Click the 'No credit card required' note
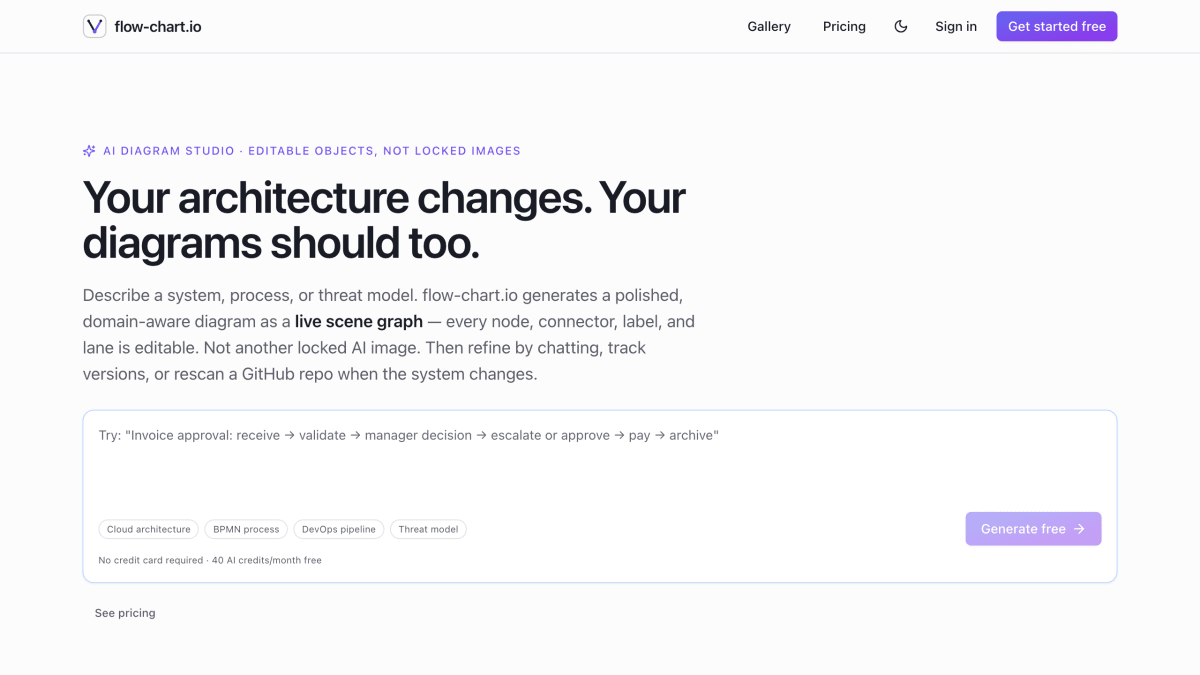 click(x=150, y=561)
